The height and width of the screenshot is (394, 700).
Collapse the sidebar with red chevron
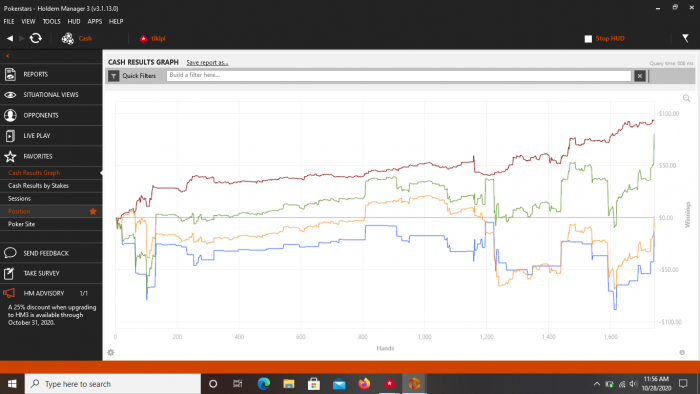(x=7, y=56)
